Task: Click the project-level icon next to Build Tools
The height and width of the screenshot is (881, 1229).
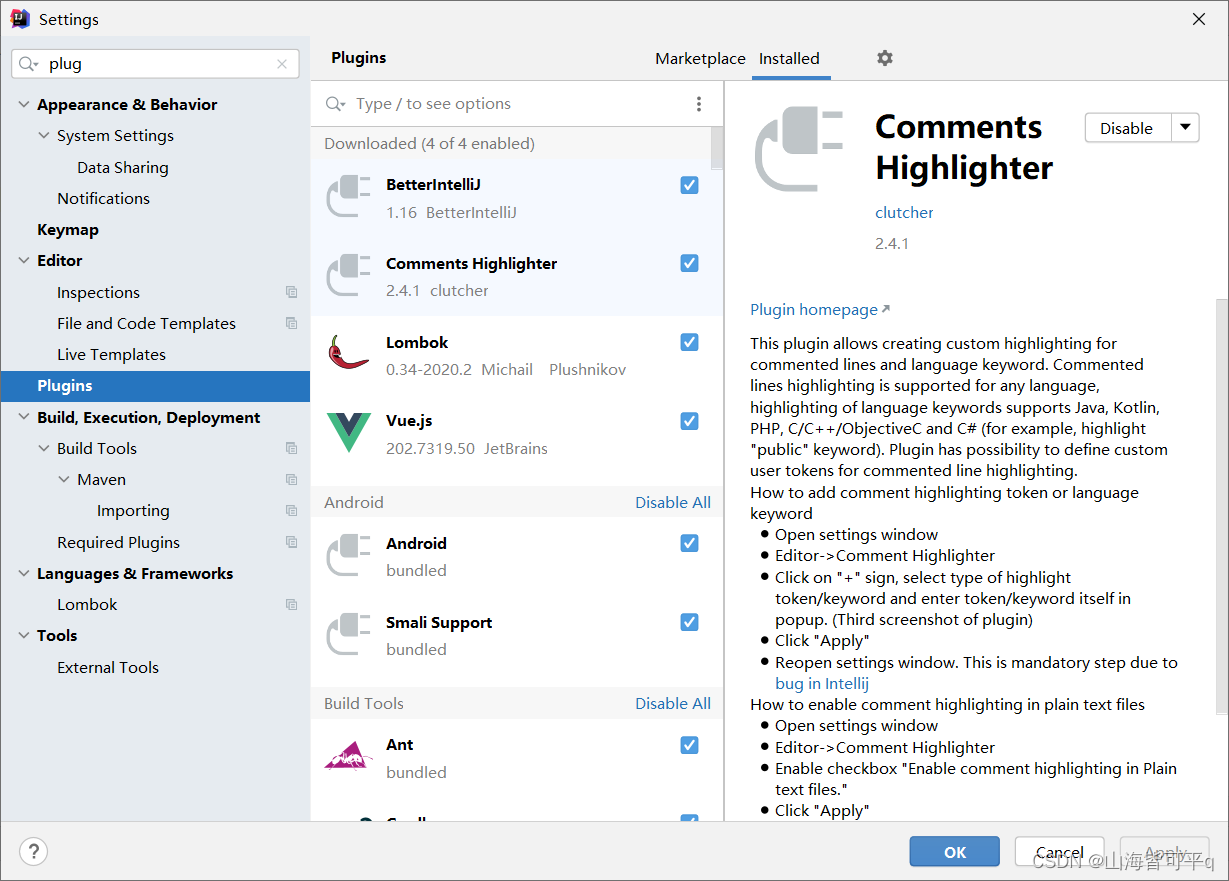Action: pos(291,448)
